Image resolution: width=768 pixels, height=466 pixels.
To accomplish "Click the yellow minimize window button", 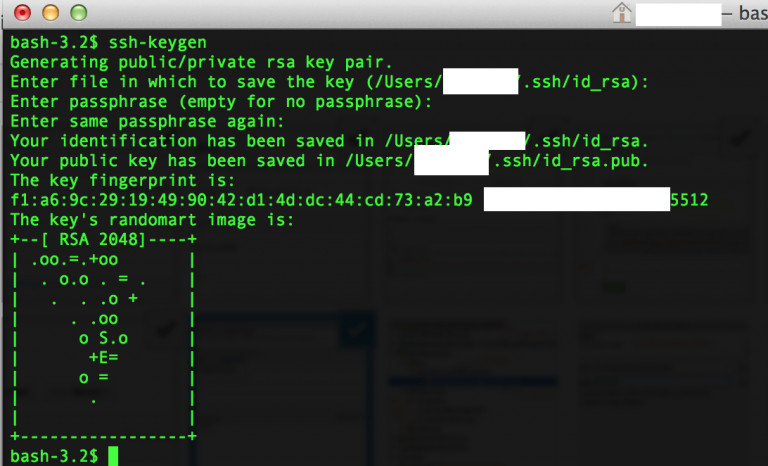I will (x=50, y=13).
